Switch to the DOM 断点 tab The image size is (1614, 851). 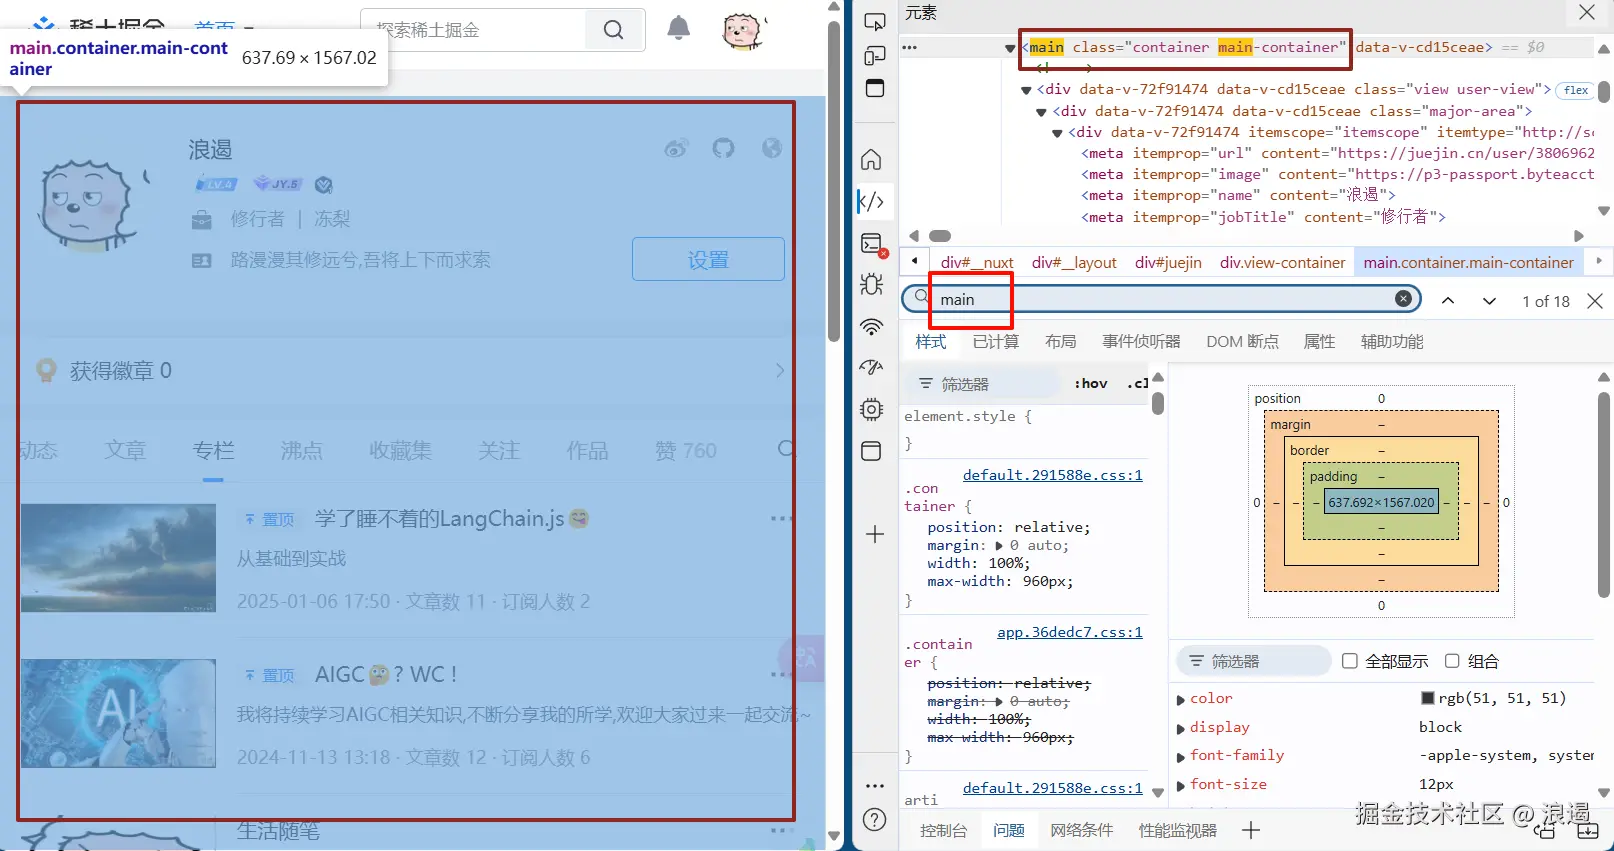pos(1242,342)
